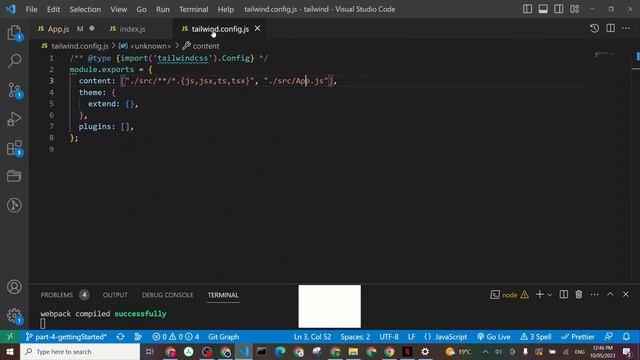Open the Selection menu
640x360 pixels.
click(x=85, y=9)
